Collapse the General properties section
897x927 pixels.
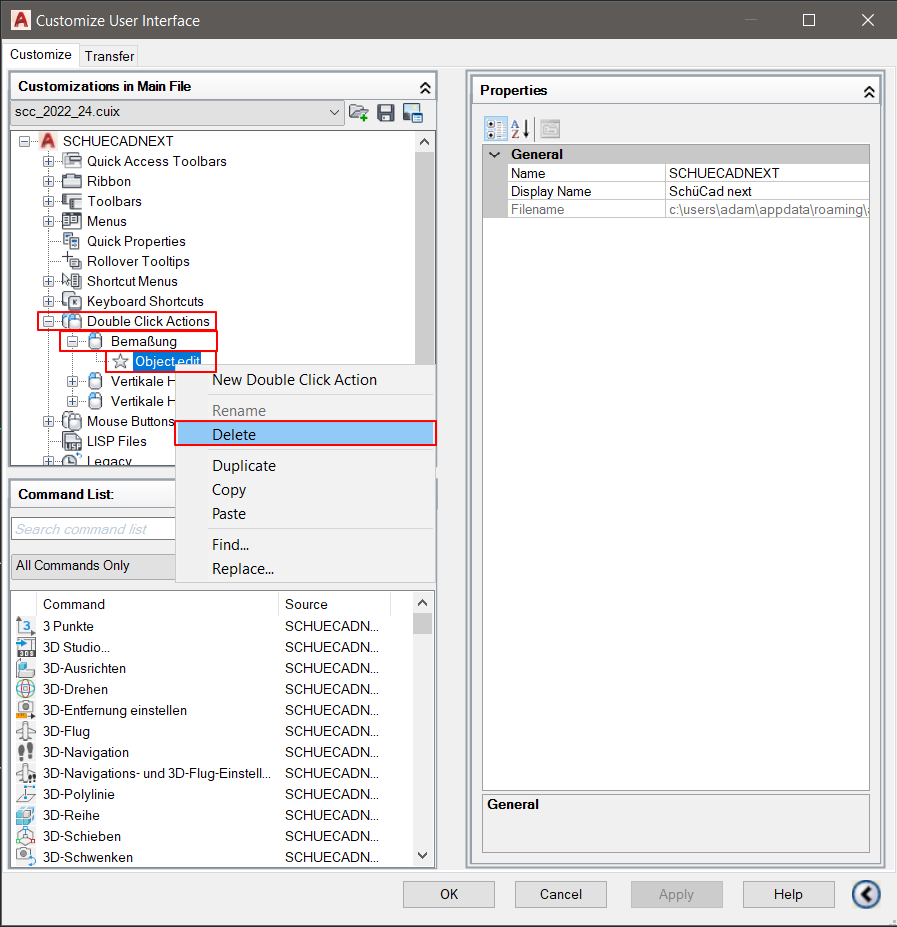[494, 155]
